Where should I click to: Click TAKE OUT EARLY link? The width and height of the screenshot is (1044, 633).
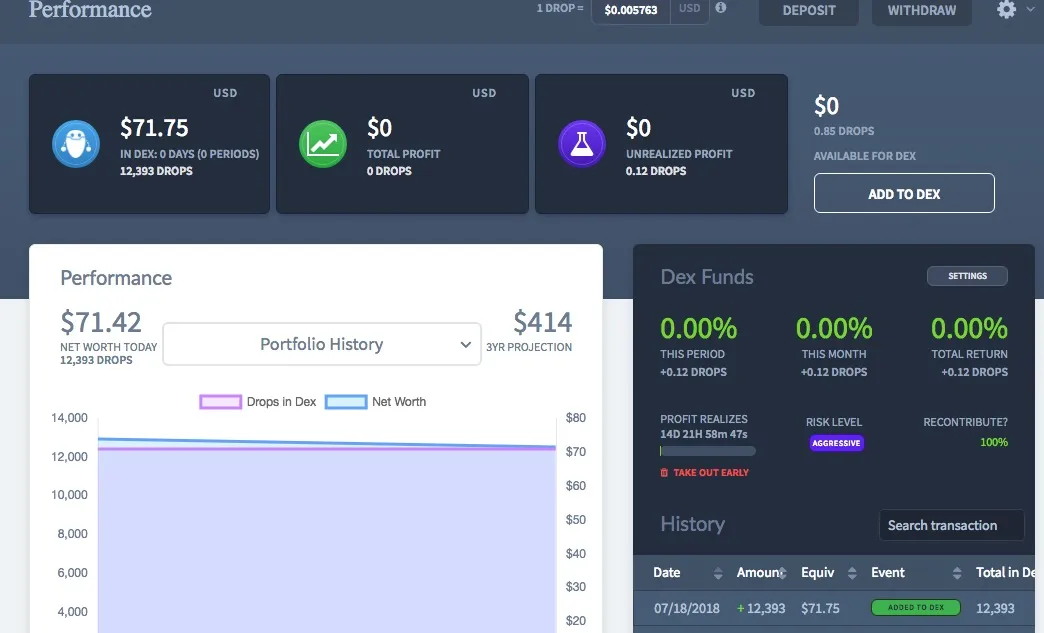(711, 473)
